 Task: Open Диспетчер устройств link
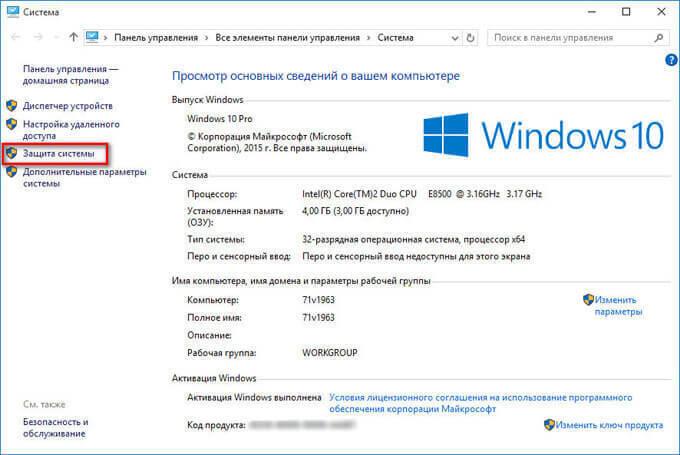coord(68,106)
